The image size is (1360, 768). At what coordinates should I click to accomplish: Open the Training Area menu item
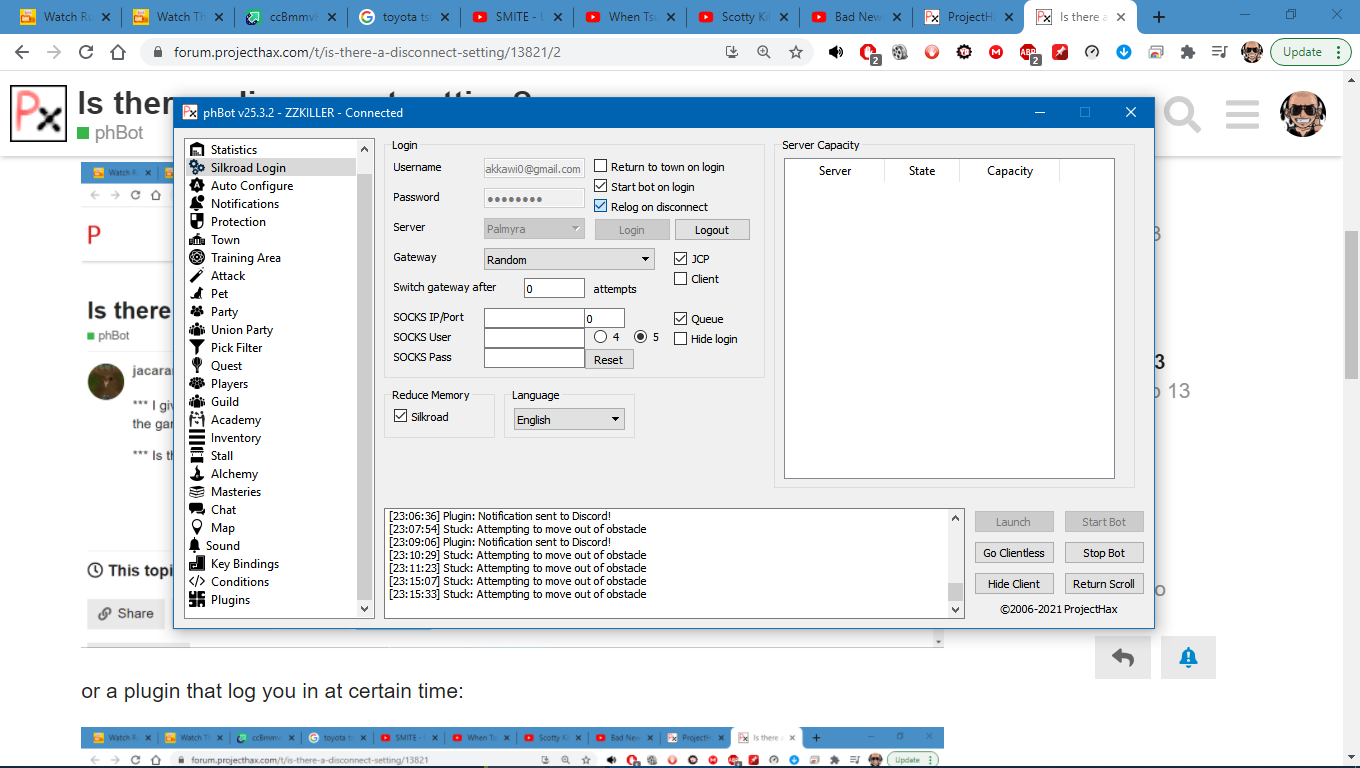coord(245,258)
